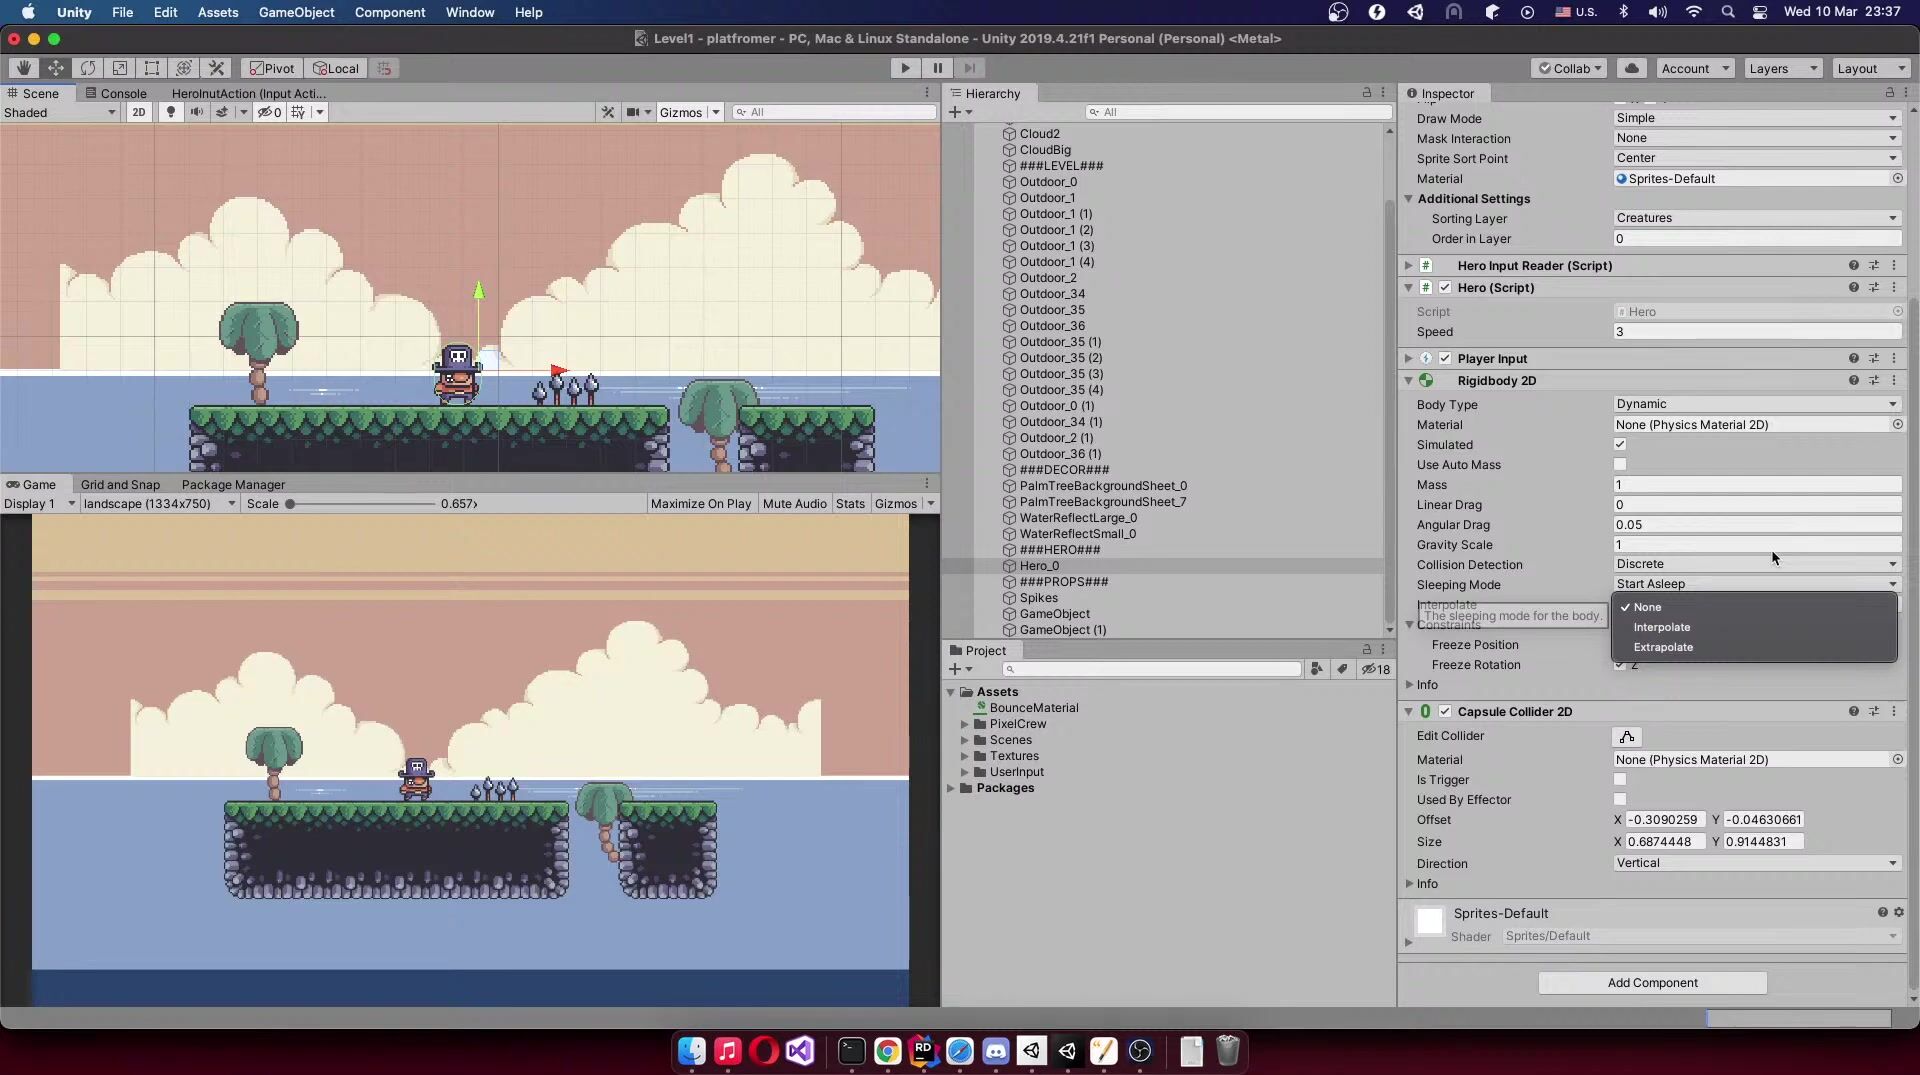
Task: Open Sprites-Default material gear icon
Action: point(1899,913)
